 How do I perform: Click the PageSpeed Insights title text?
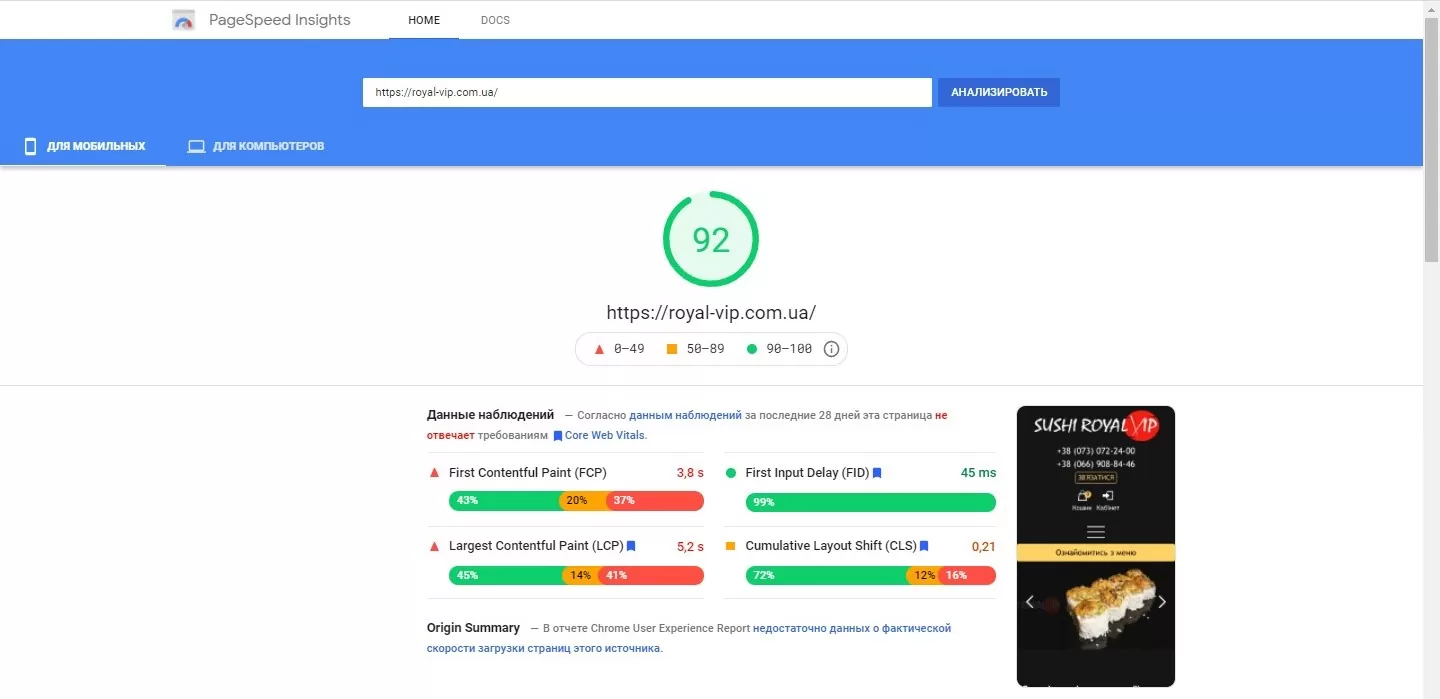click(x=280, y=20)
